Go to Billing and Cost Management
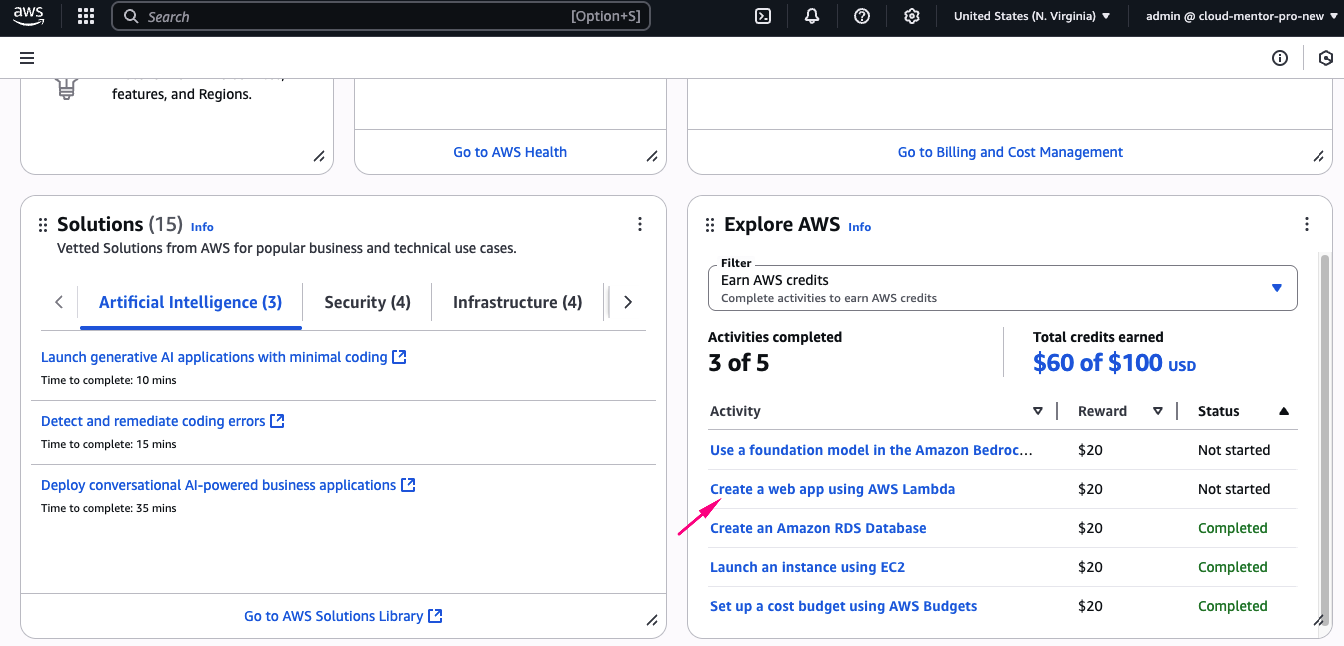Image resolution: width=1344 pixels, height=646 pixels. [x=1010, y=152]
